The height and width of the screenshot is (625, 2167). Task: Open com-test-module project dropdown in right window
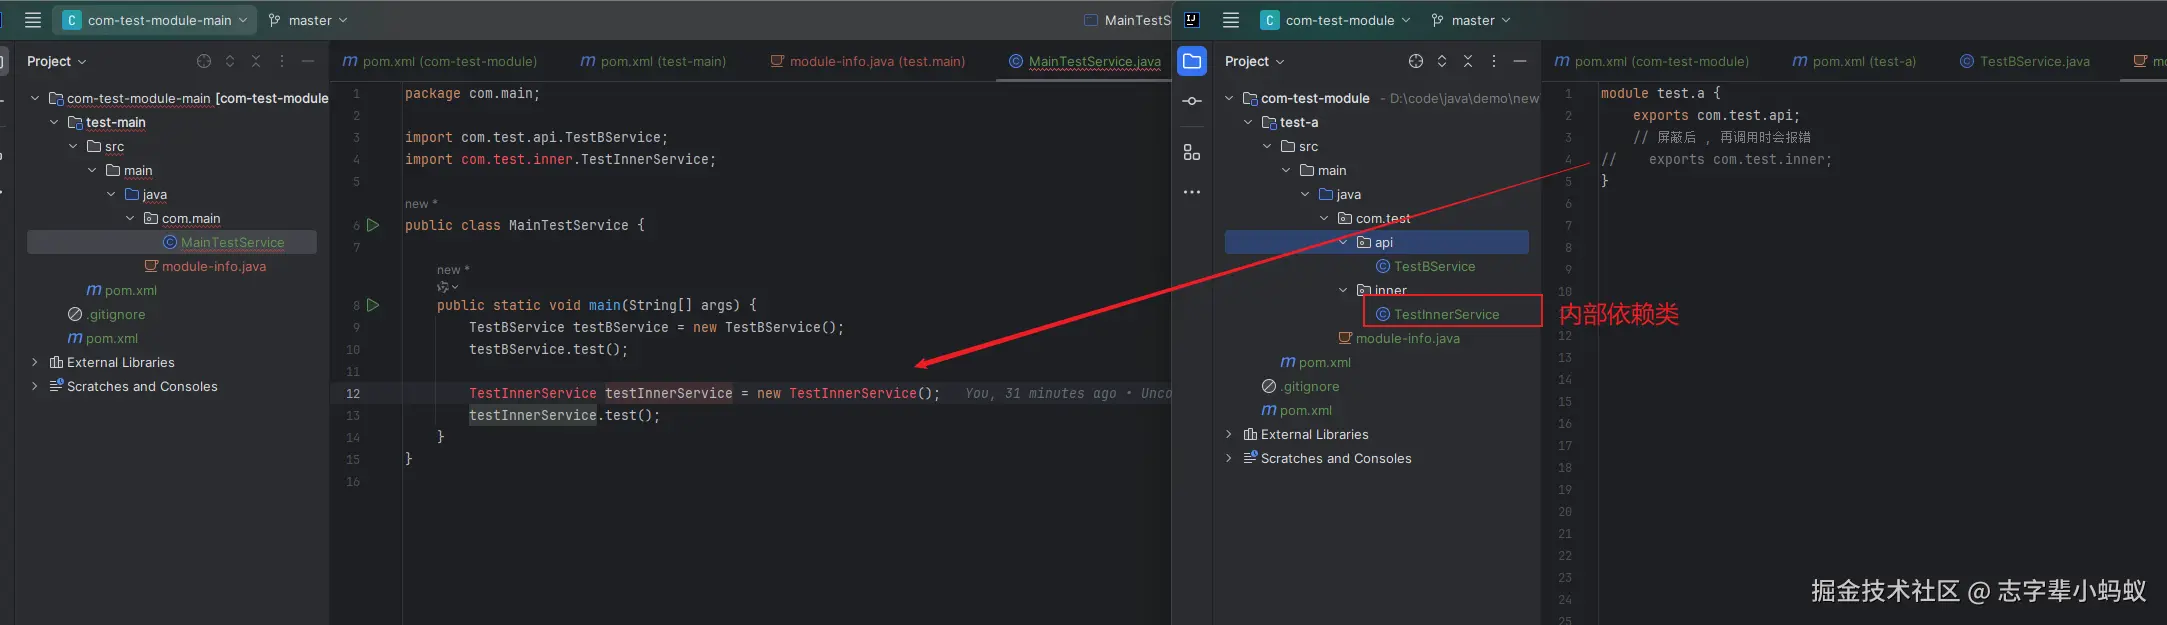pos(1336,20)
